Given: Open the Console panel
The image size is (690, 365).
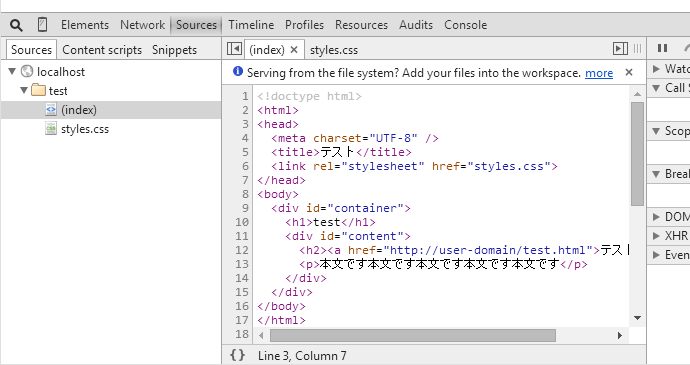Looking at the screenshot, I should [x=466, y=25].
